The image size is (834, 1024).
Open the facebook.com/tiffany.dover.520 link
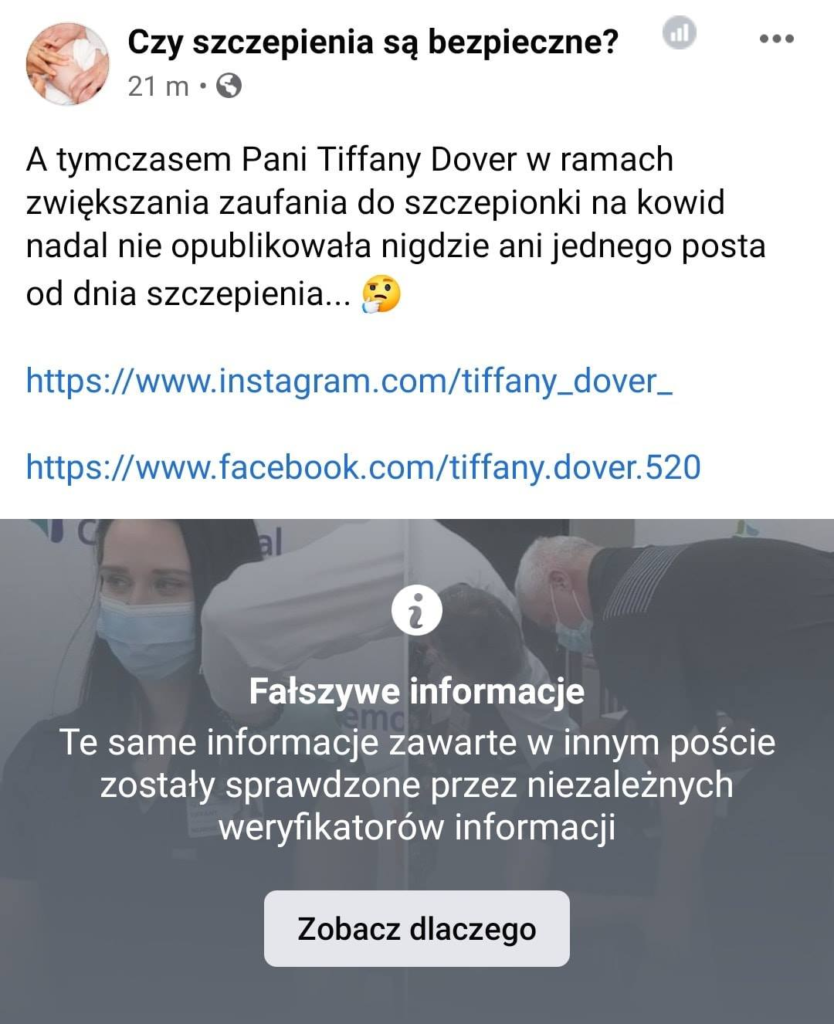click(363, 468)
